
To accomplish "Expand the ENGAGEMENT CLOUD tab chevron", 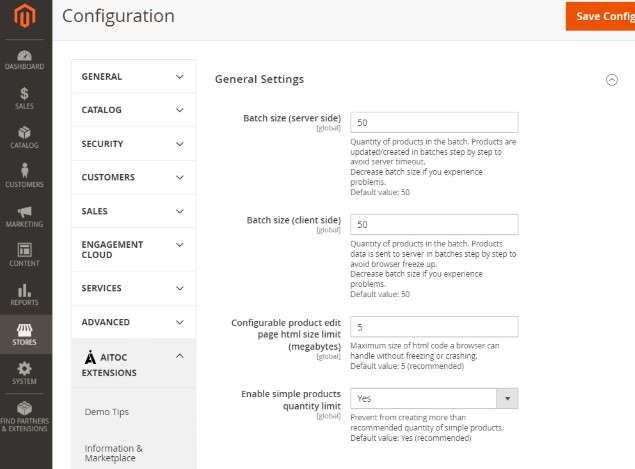I will [180, 245].
